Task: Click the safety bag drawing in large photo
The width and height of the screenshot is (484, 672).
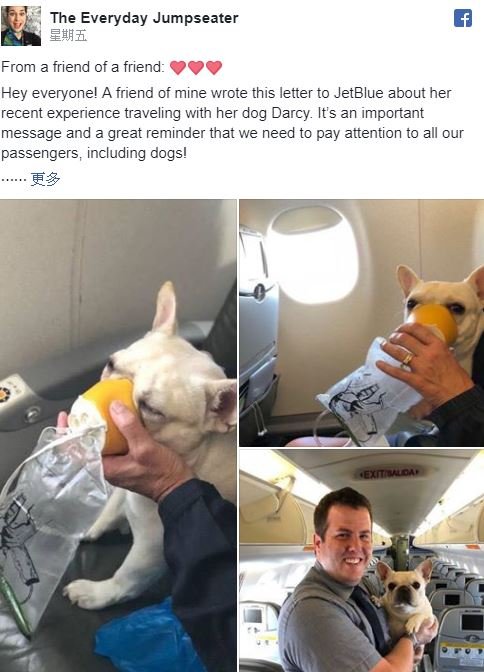Action: point(18,540)
